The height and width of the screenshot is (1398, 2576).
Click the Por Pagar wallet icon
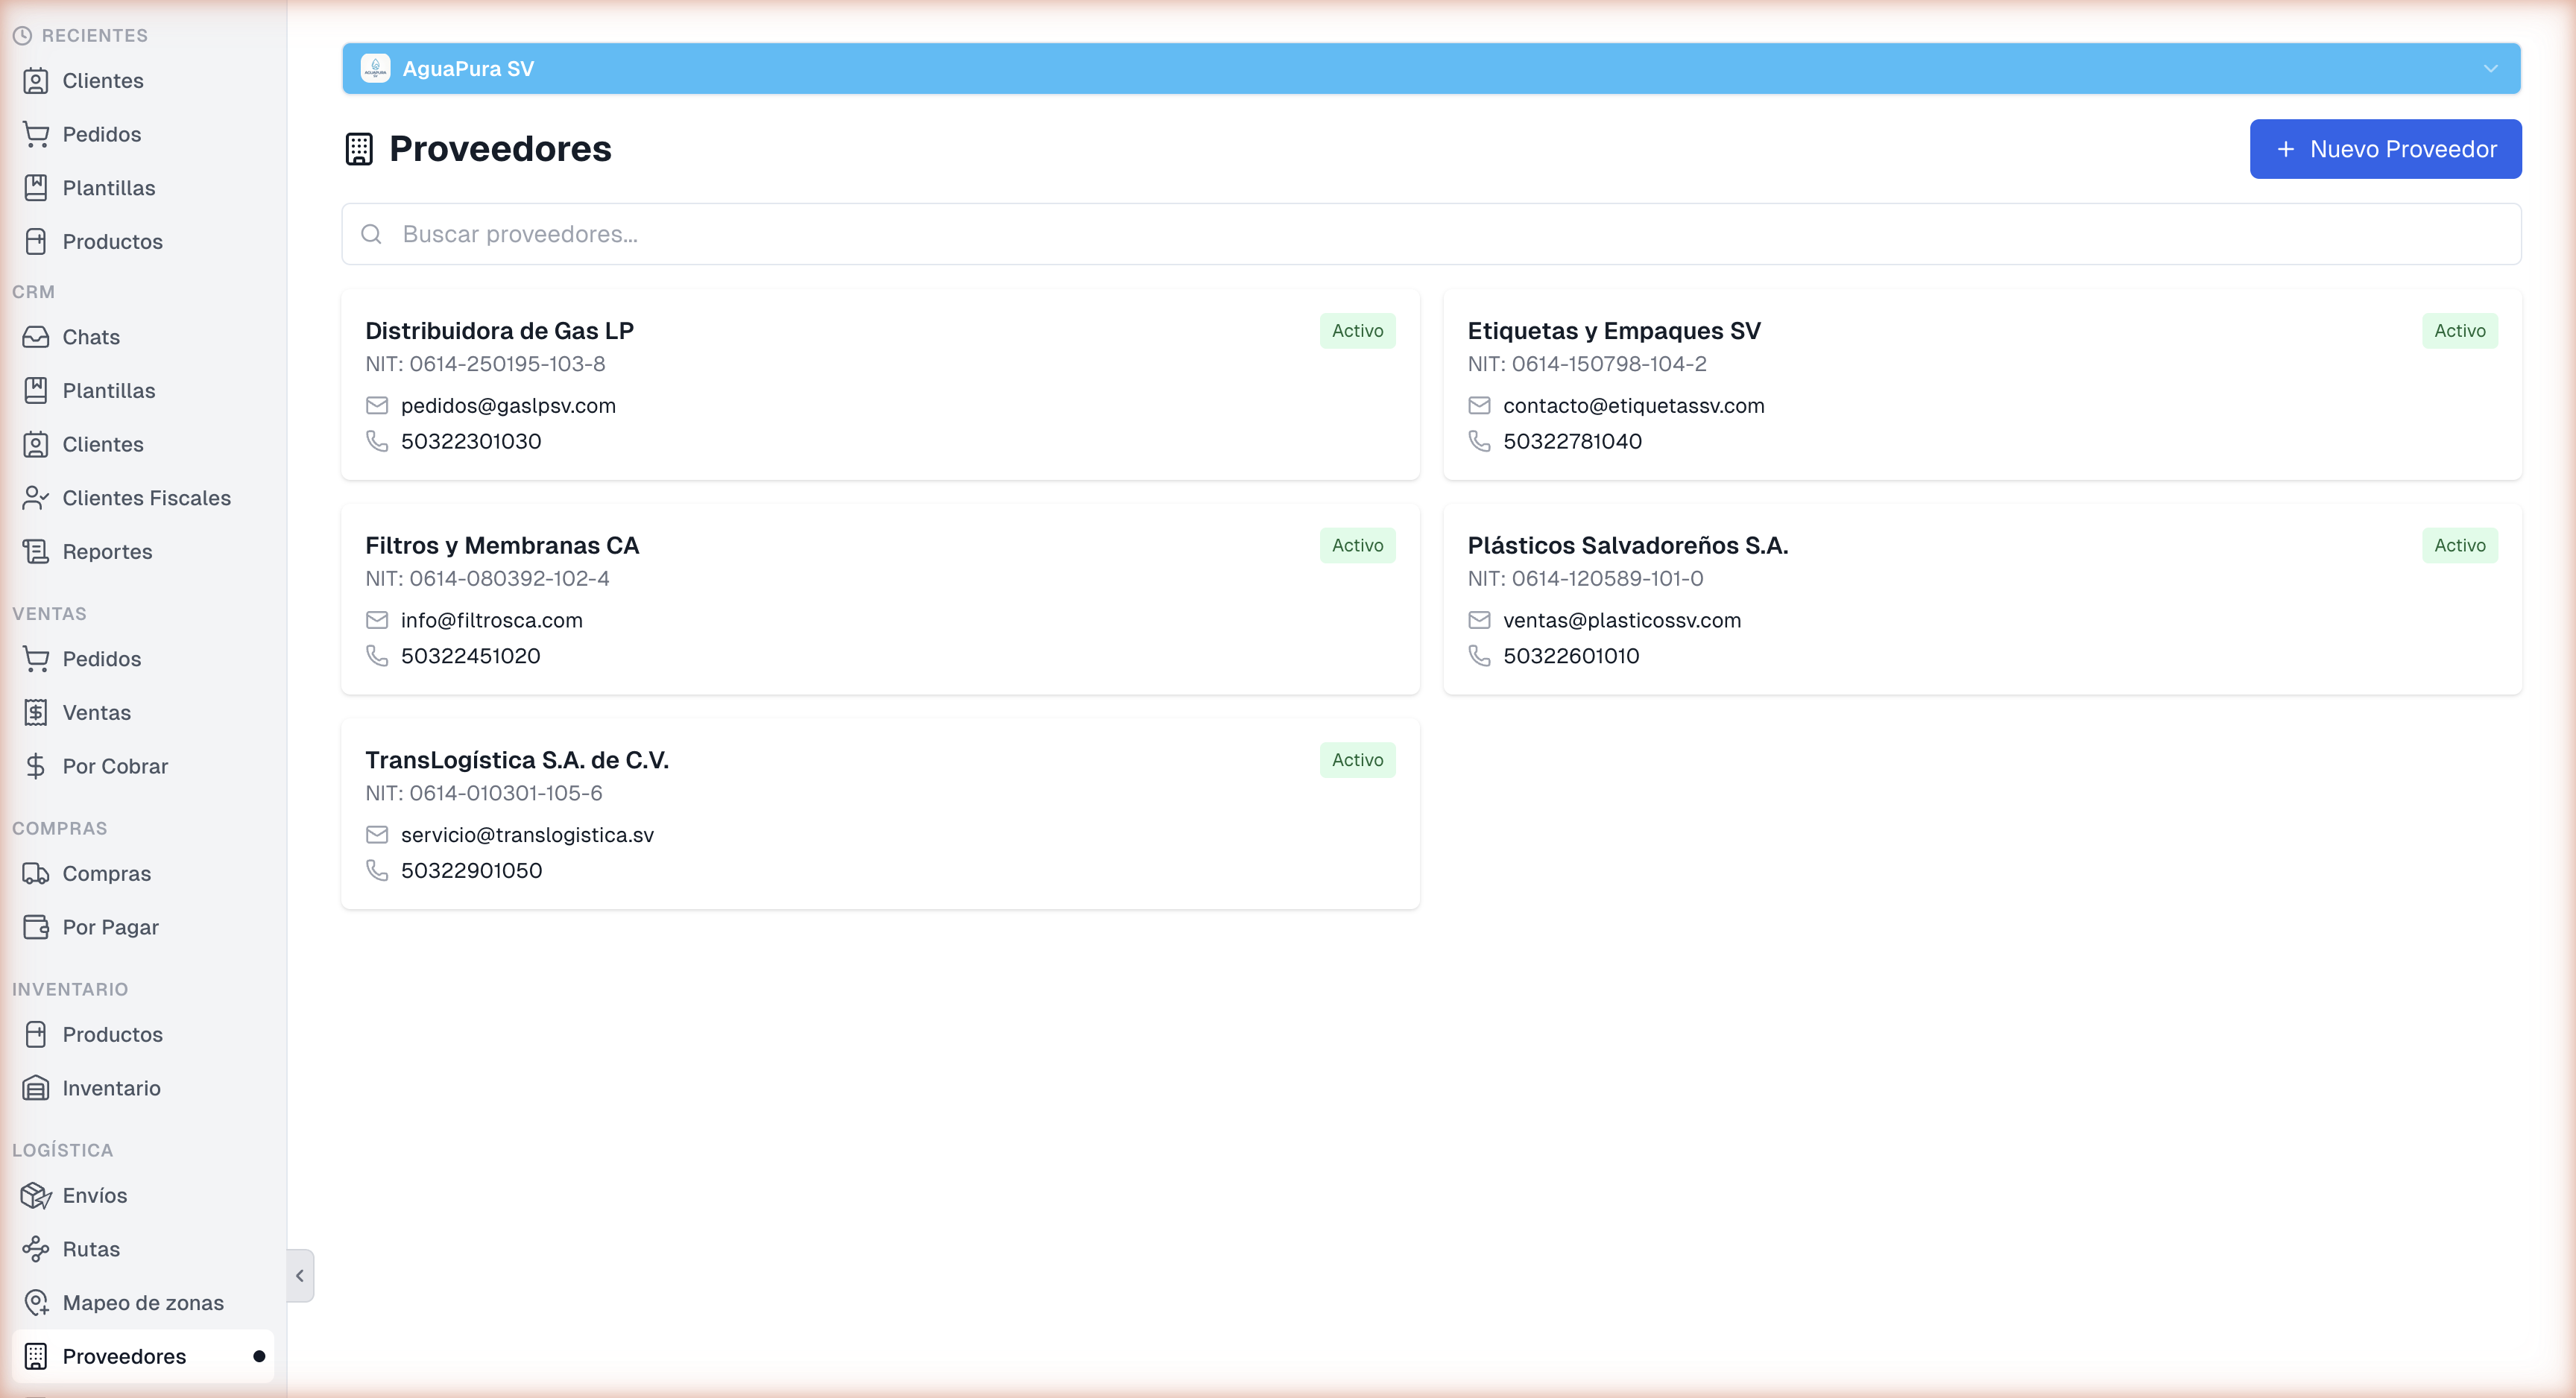point(36,927)
